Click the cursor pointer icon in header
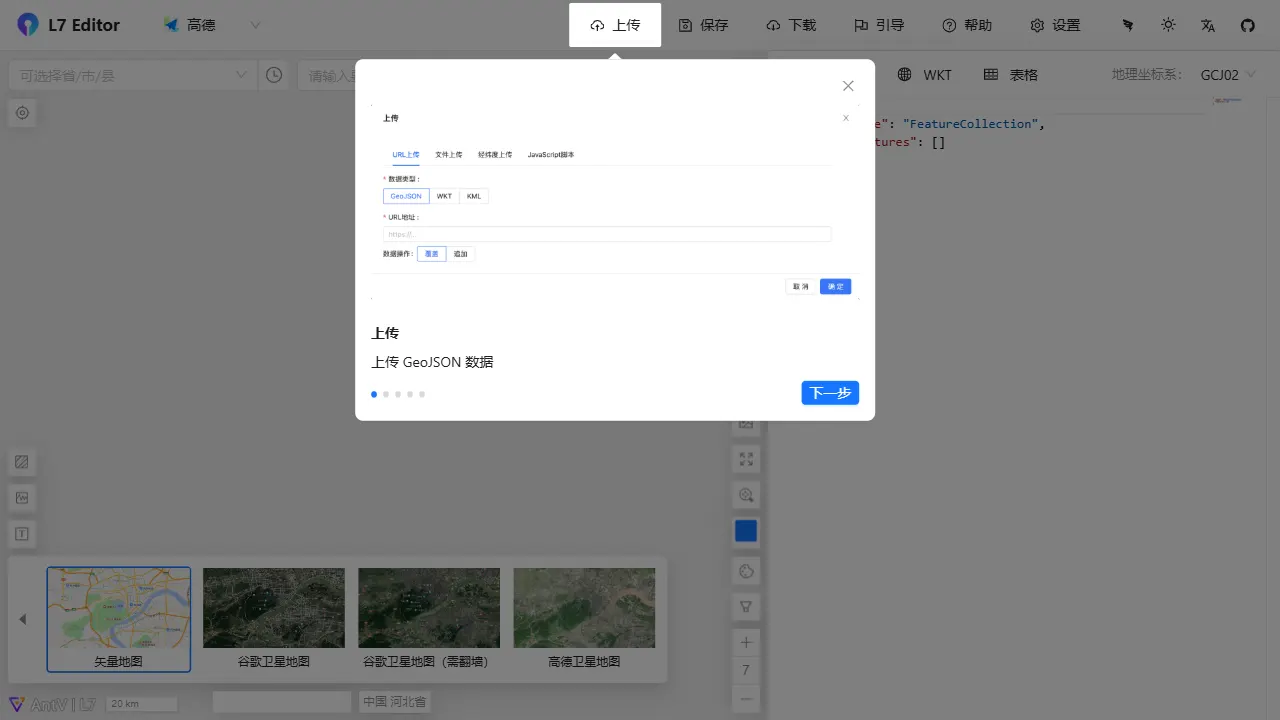This screenshot has width=1280, height=720. (1128, 25)
